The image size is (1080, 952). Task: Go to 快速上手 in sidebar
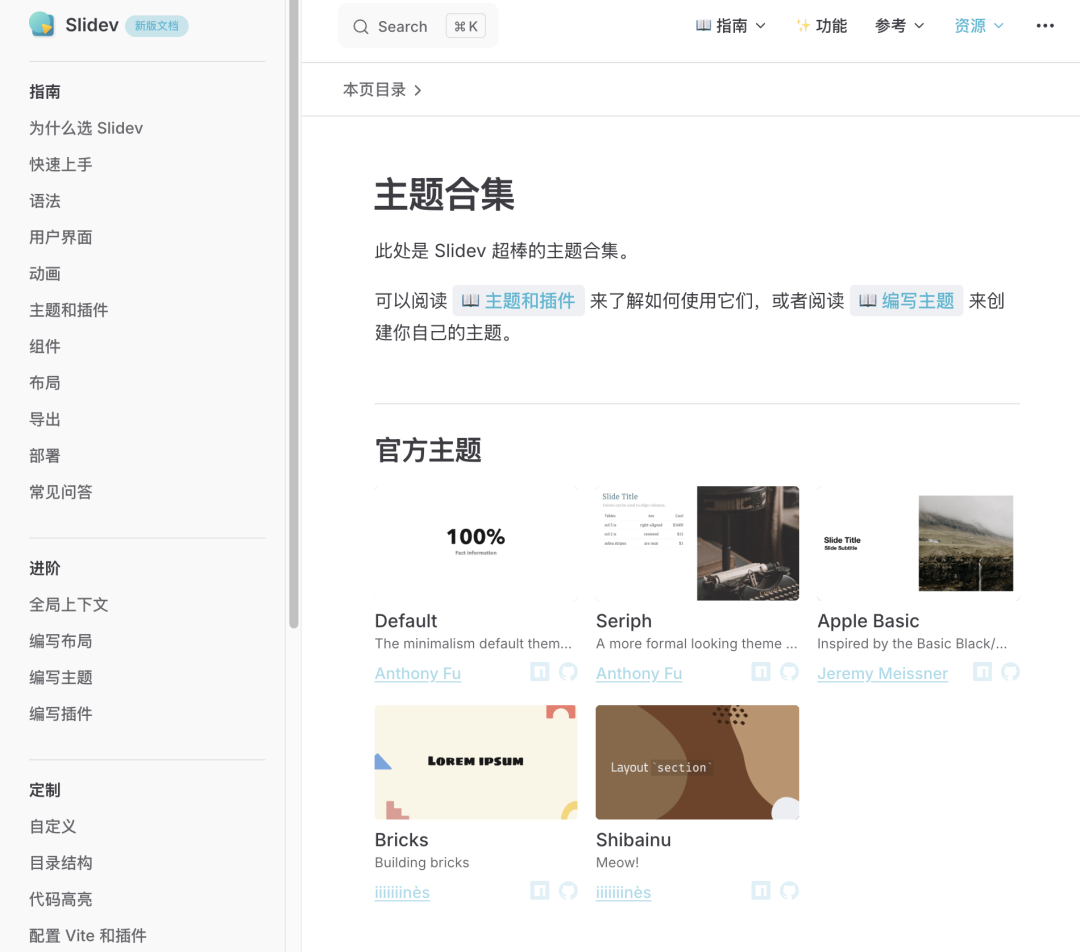[x=61, y=165]
